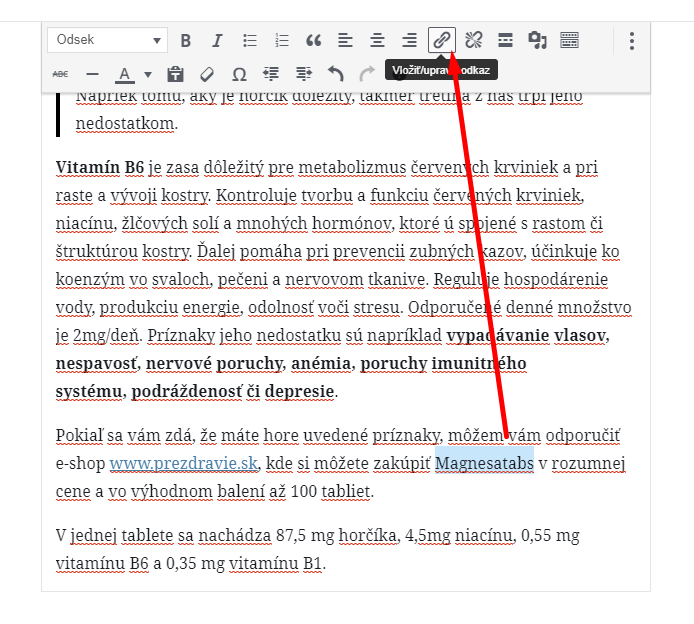Image resolution: width=694 pixels, height=624 pixels.
Task: Toggle bold formatting
Action: tap(186, 40)
